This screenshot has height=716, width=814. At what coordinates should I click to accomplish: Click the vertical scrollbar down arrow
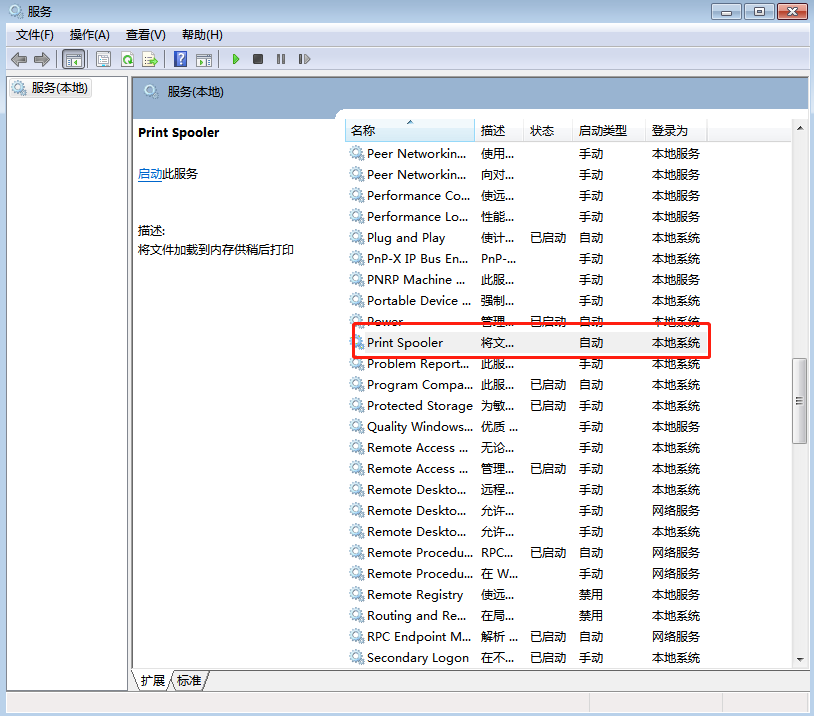pyautogui.click(x=799, y=659)
